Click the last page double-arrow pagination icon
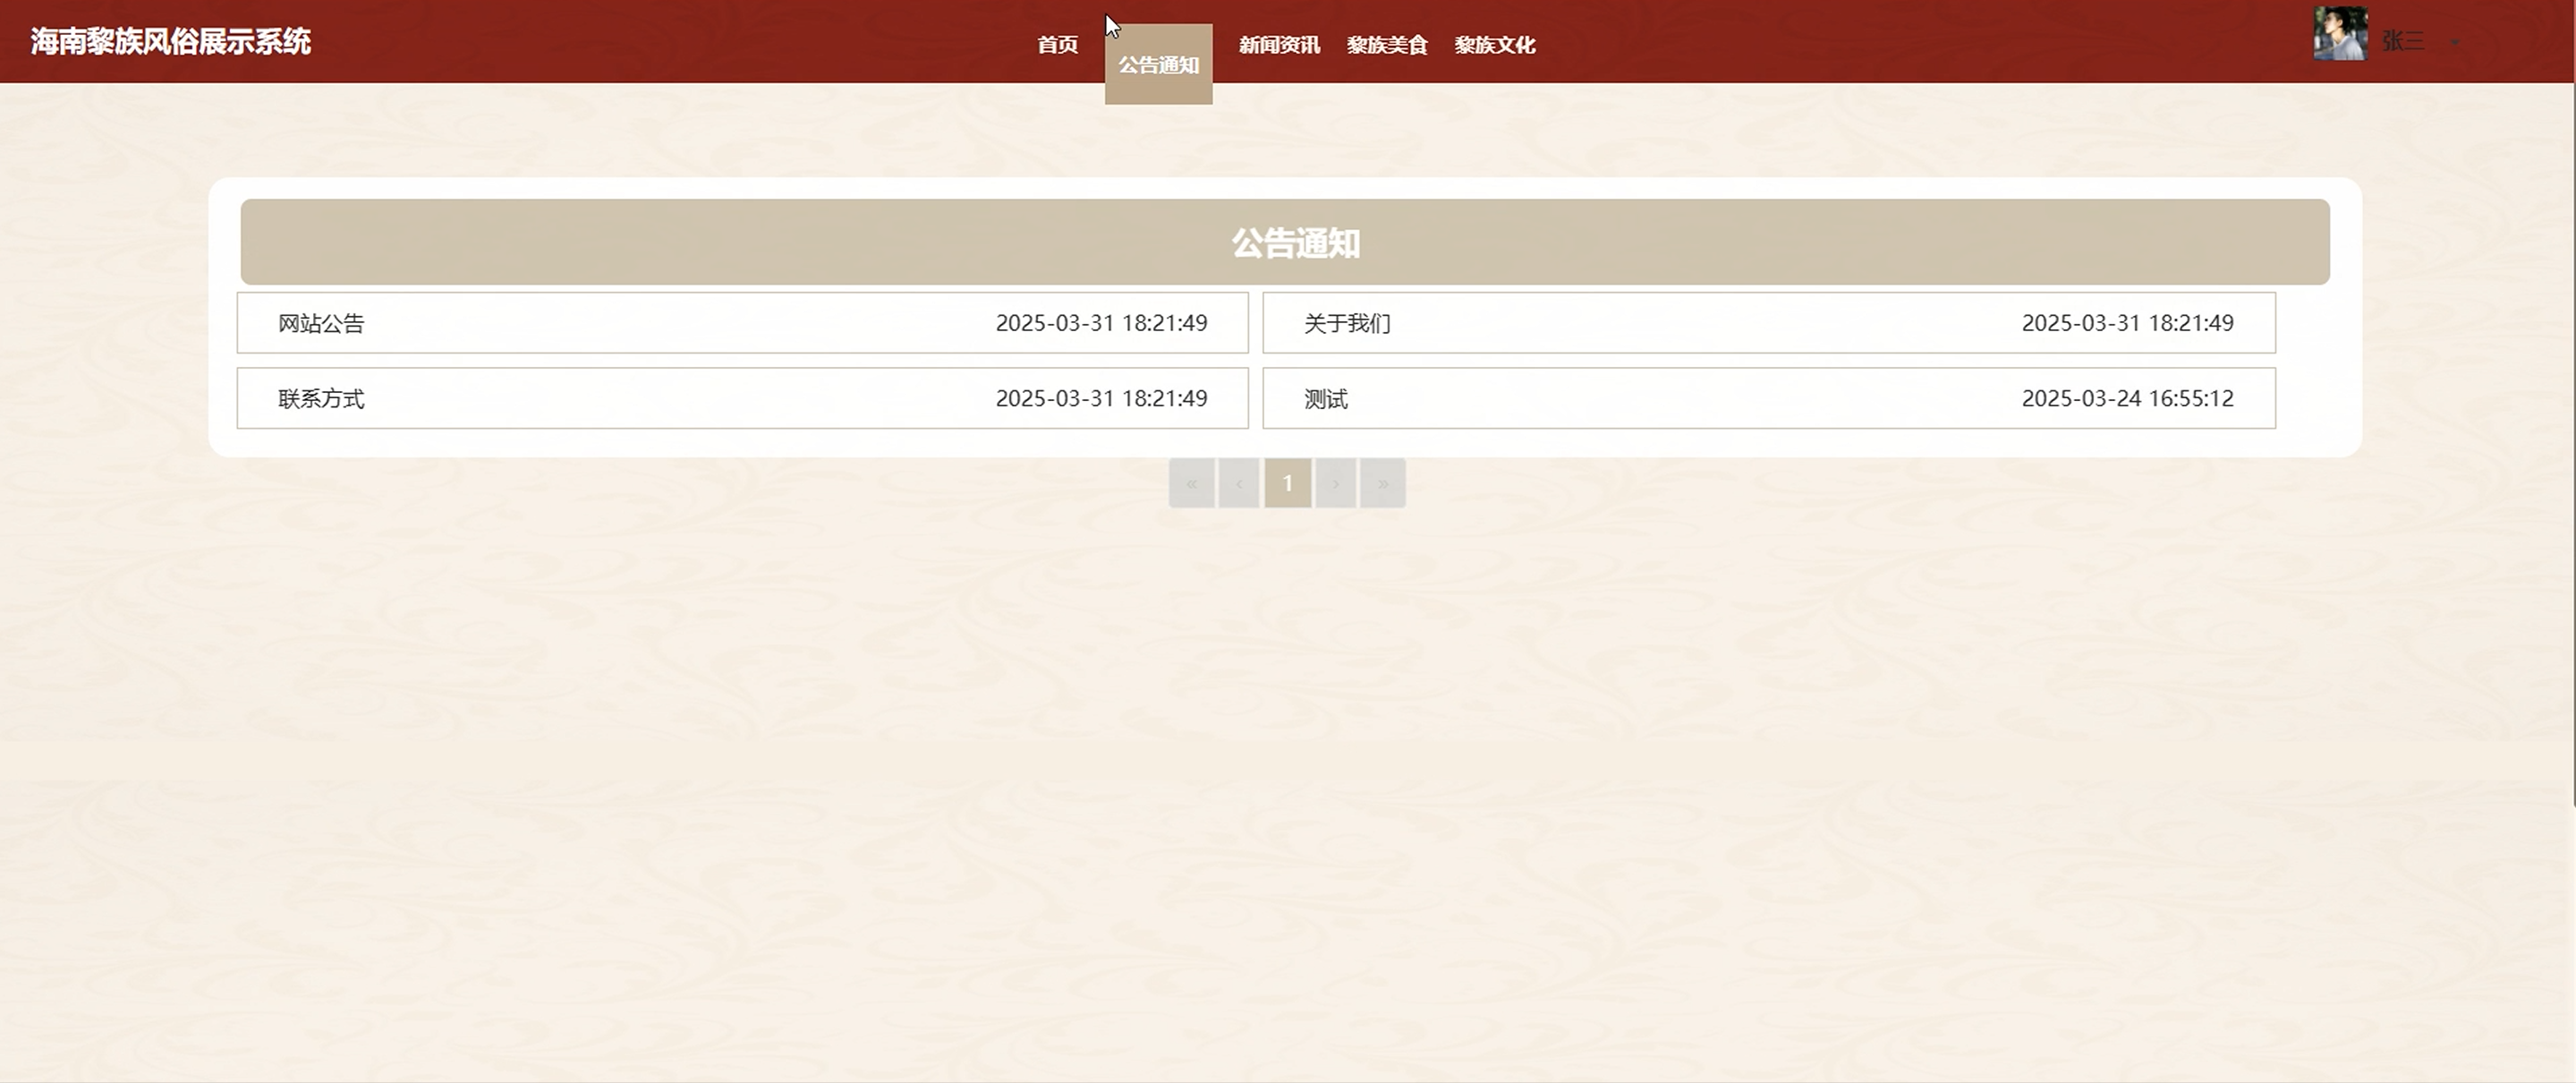Image resolution: width=2576 pixels, height=1083 pixels. pyautogui.click(x=1383, y=484)
